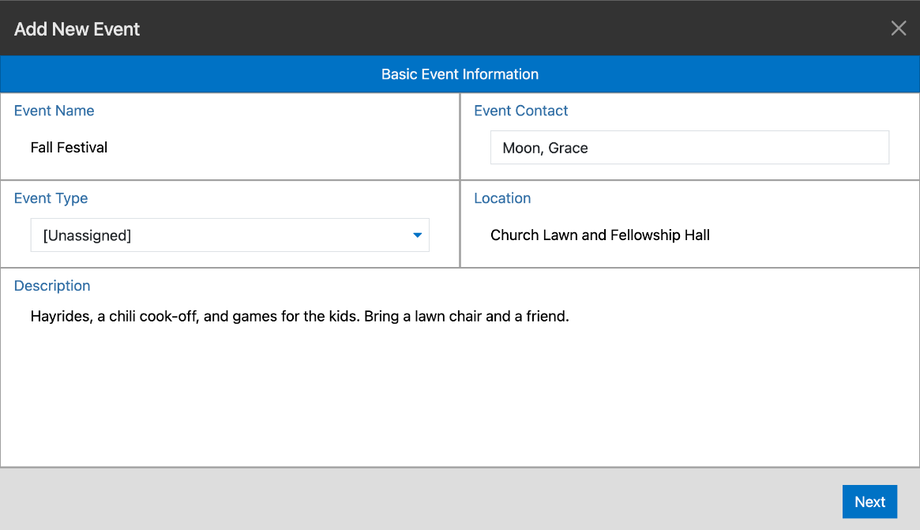Image resolution: width=920 pixels, height=530 pixels.
Task: Click the Add New Event title text
Action: (x=77, y=29)
